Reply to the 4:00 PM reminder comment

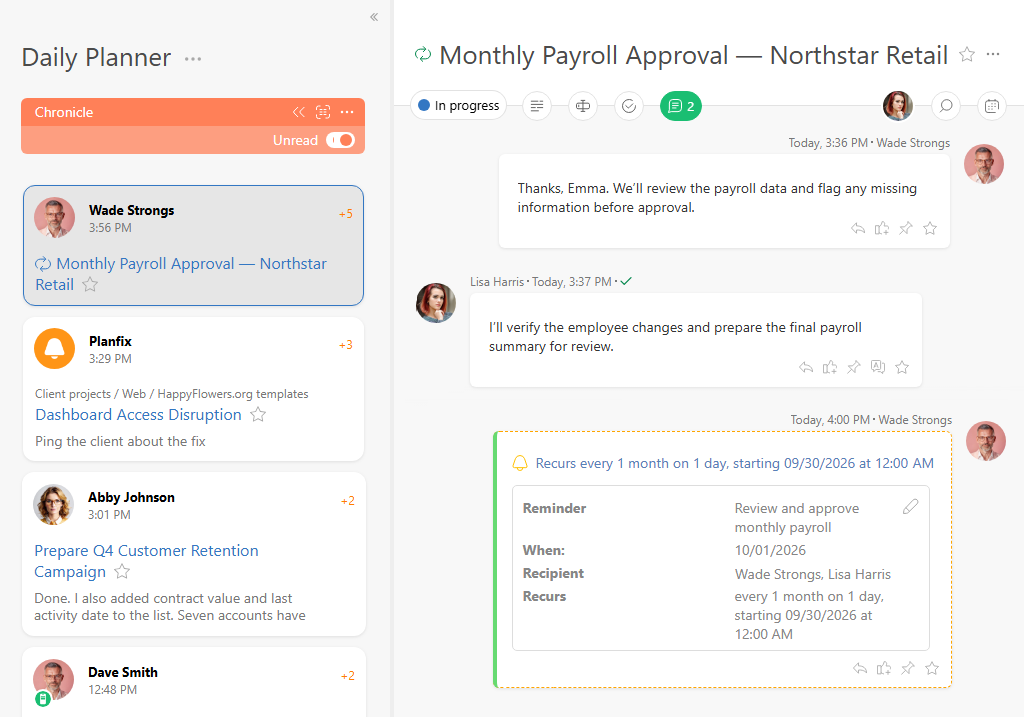click(860, 668)
